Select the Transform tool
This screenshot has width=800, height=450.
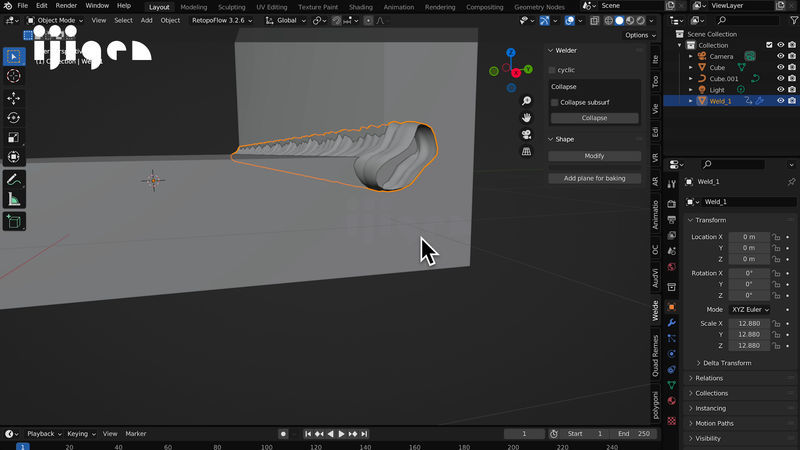(x=14, y=157)
